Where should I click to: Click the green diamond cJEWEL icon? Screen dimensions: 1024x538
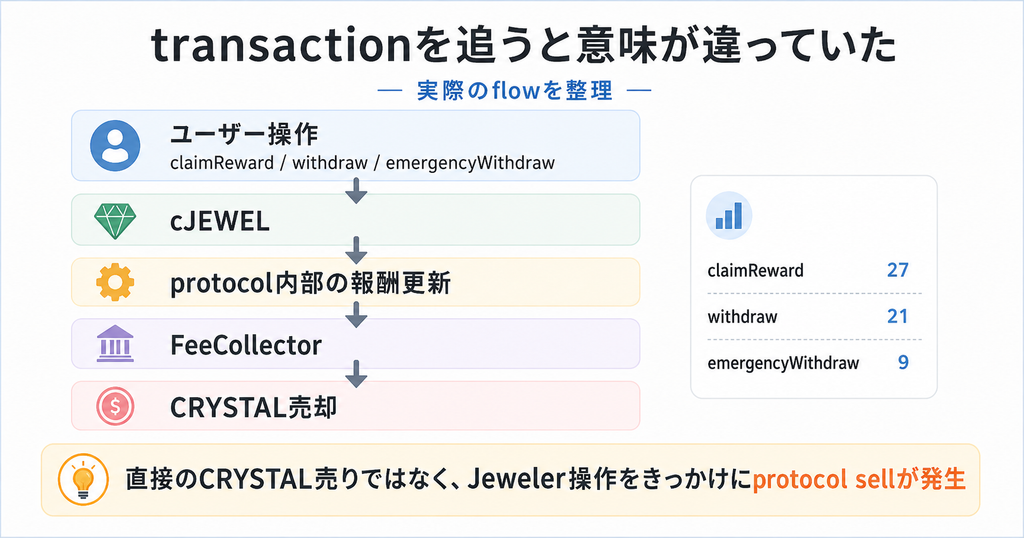(x=115, y=221)
